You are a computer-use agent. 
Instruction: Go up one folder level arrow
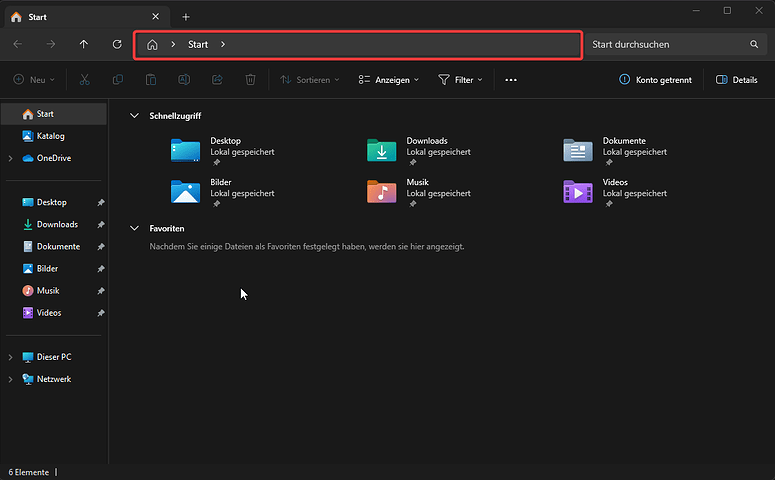tap(84, 45)
